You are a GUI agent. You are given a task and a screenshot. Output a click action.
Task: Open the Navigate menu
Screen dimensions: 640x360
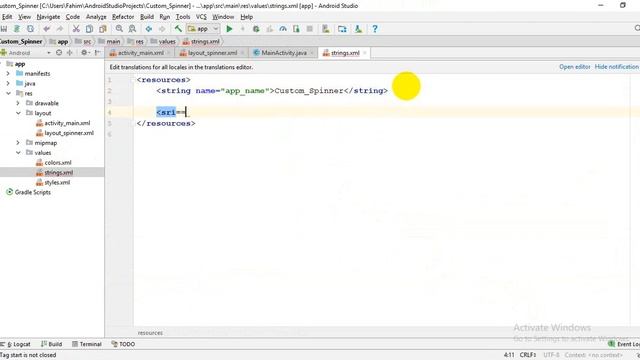(48, 17)
